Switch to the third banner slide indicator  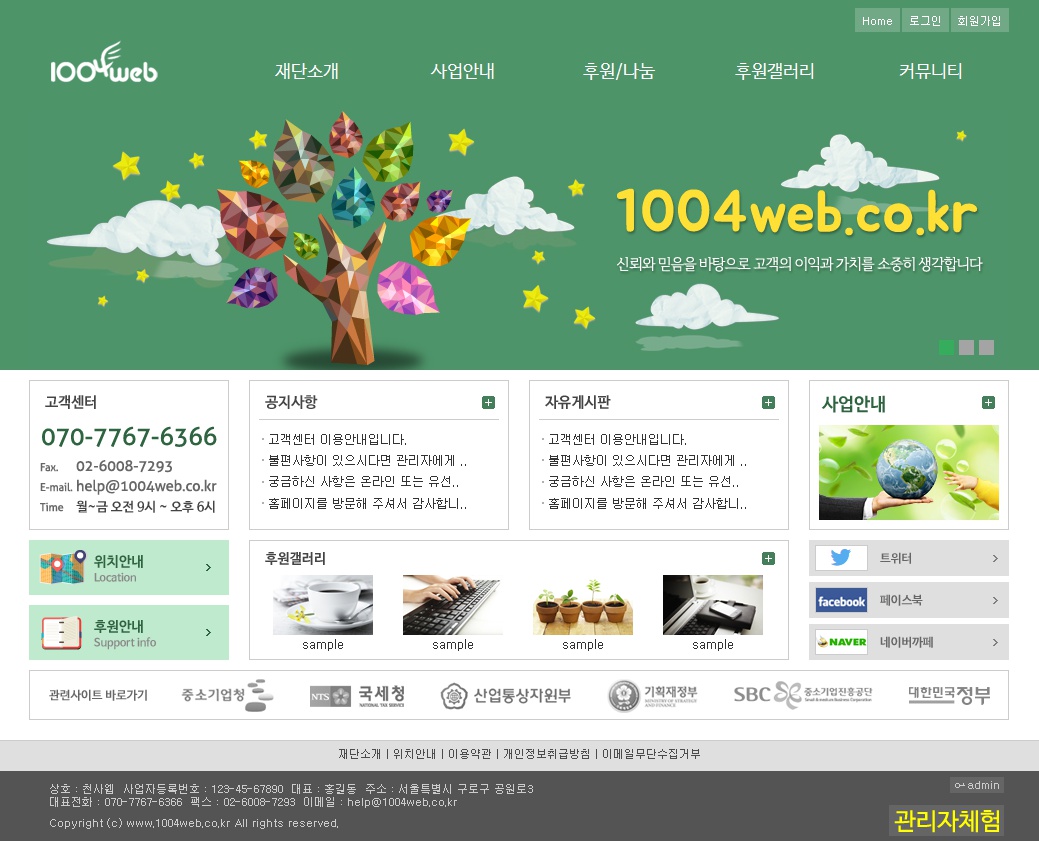coord(986,348)
